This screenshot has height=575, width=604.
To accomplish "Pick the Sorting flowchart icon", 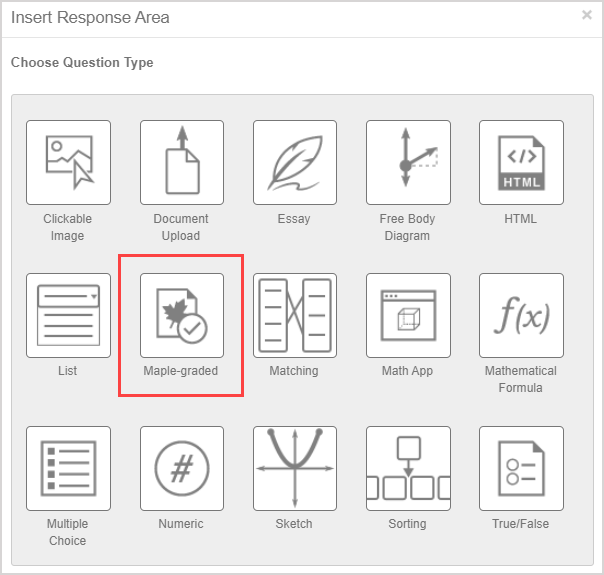I will tap(407, 468).
